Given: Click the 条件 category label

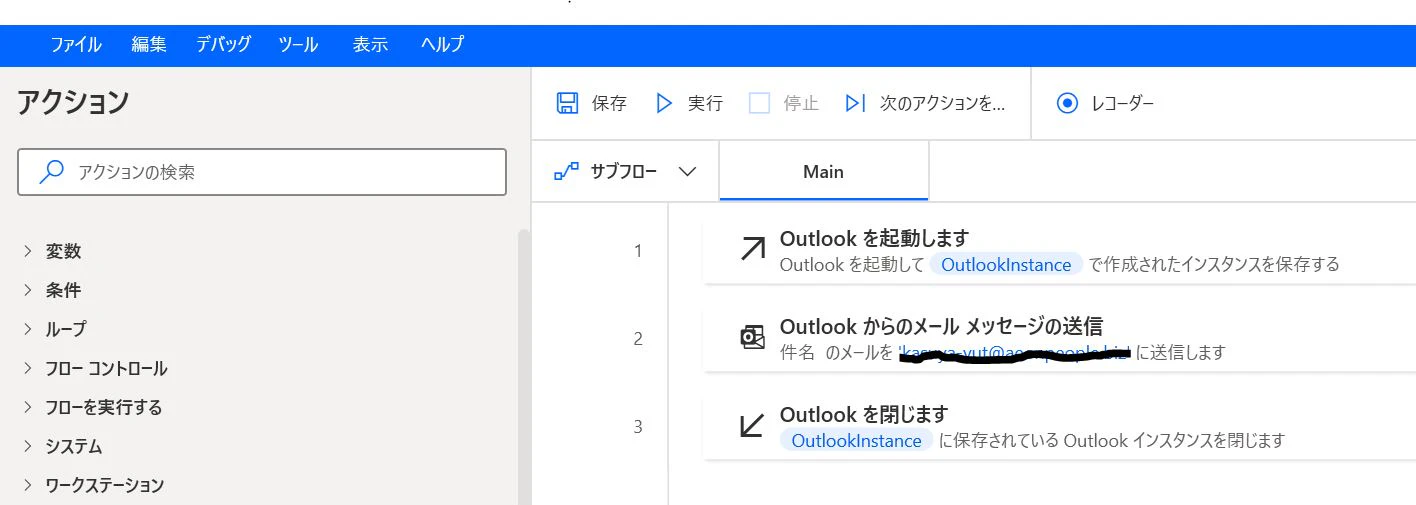Looking at the screenshot, I should [63, 290].
